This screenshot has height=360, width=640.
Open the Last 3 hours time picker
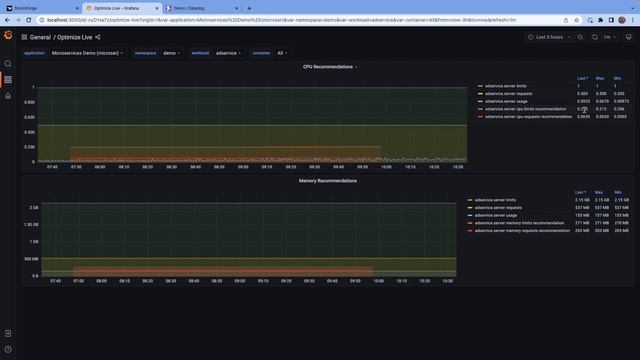pyautogui.click(x=549, y=37)
